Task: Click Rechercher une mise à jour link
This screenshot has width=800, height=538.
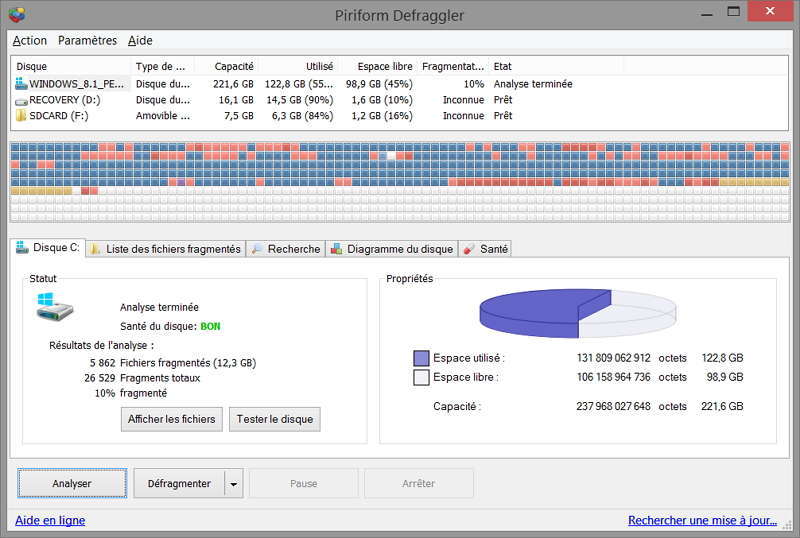Action: click(x=702, y=520)
